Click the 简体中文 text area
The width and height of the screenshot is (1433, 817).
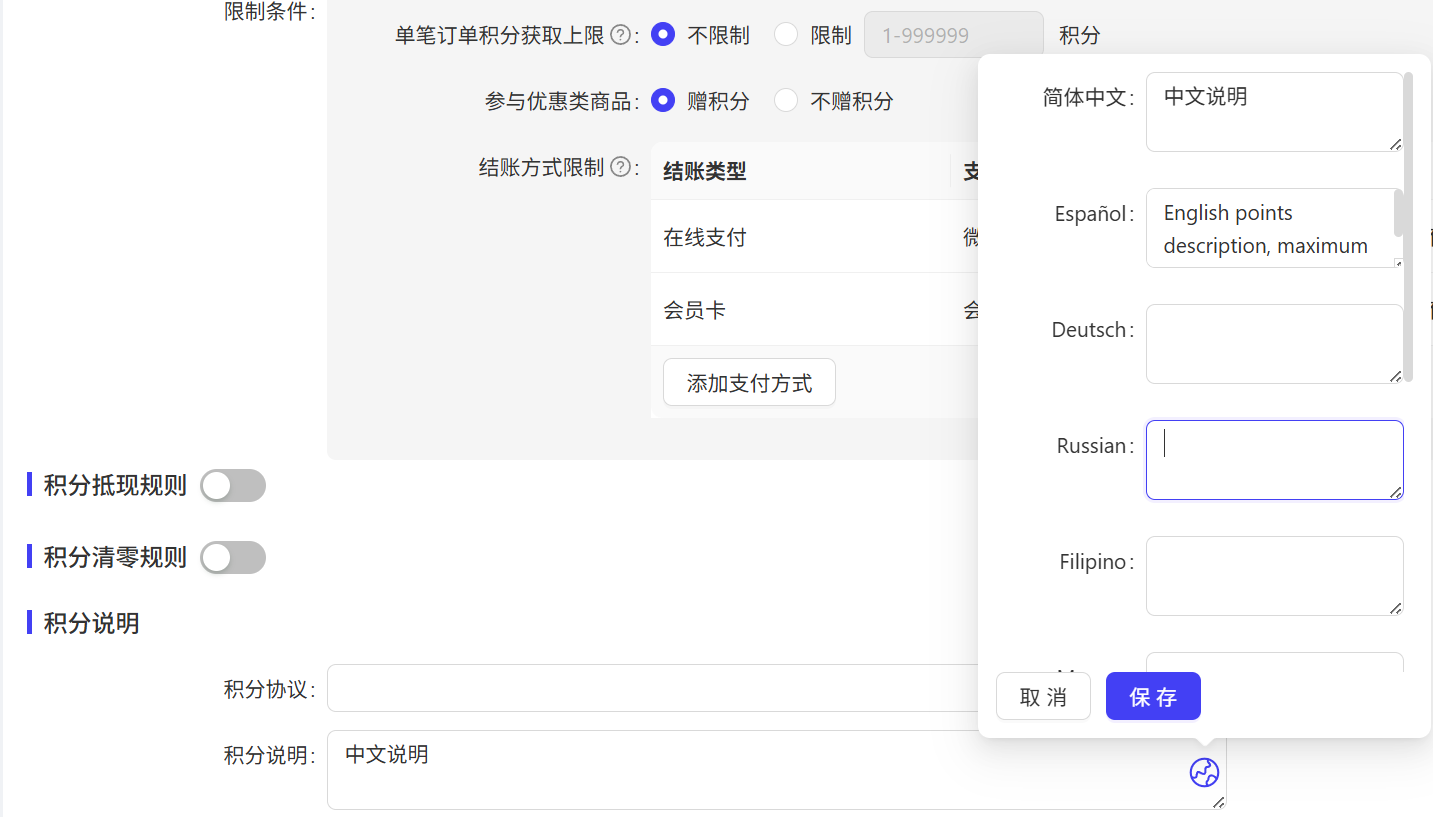(x=1273, y=112)
